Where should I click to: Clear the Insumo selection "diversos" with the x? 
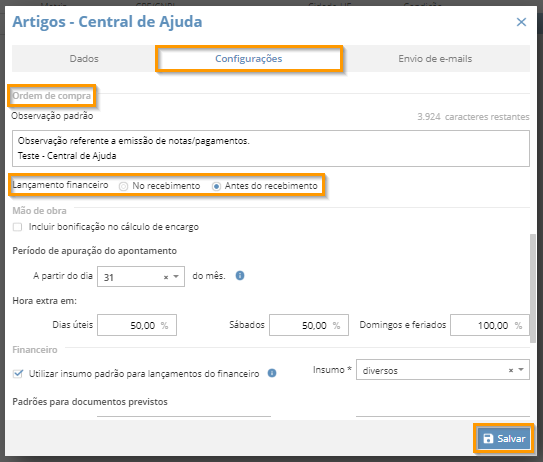point(510,370)
